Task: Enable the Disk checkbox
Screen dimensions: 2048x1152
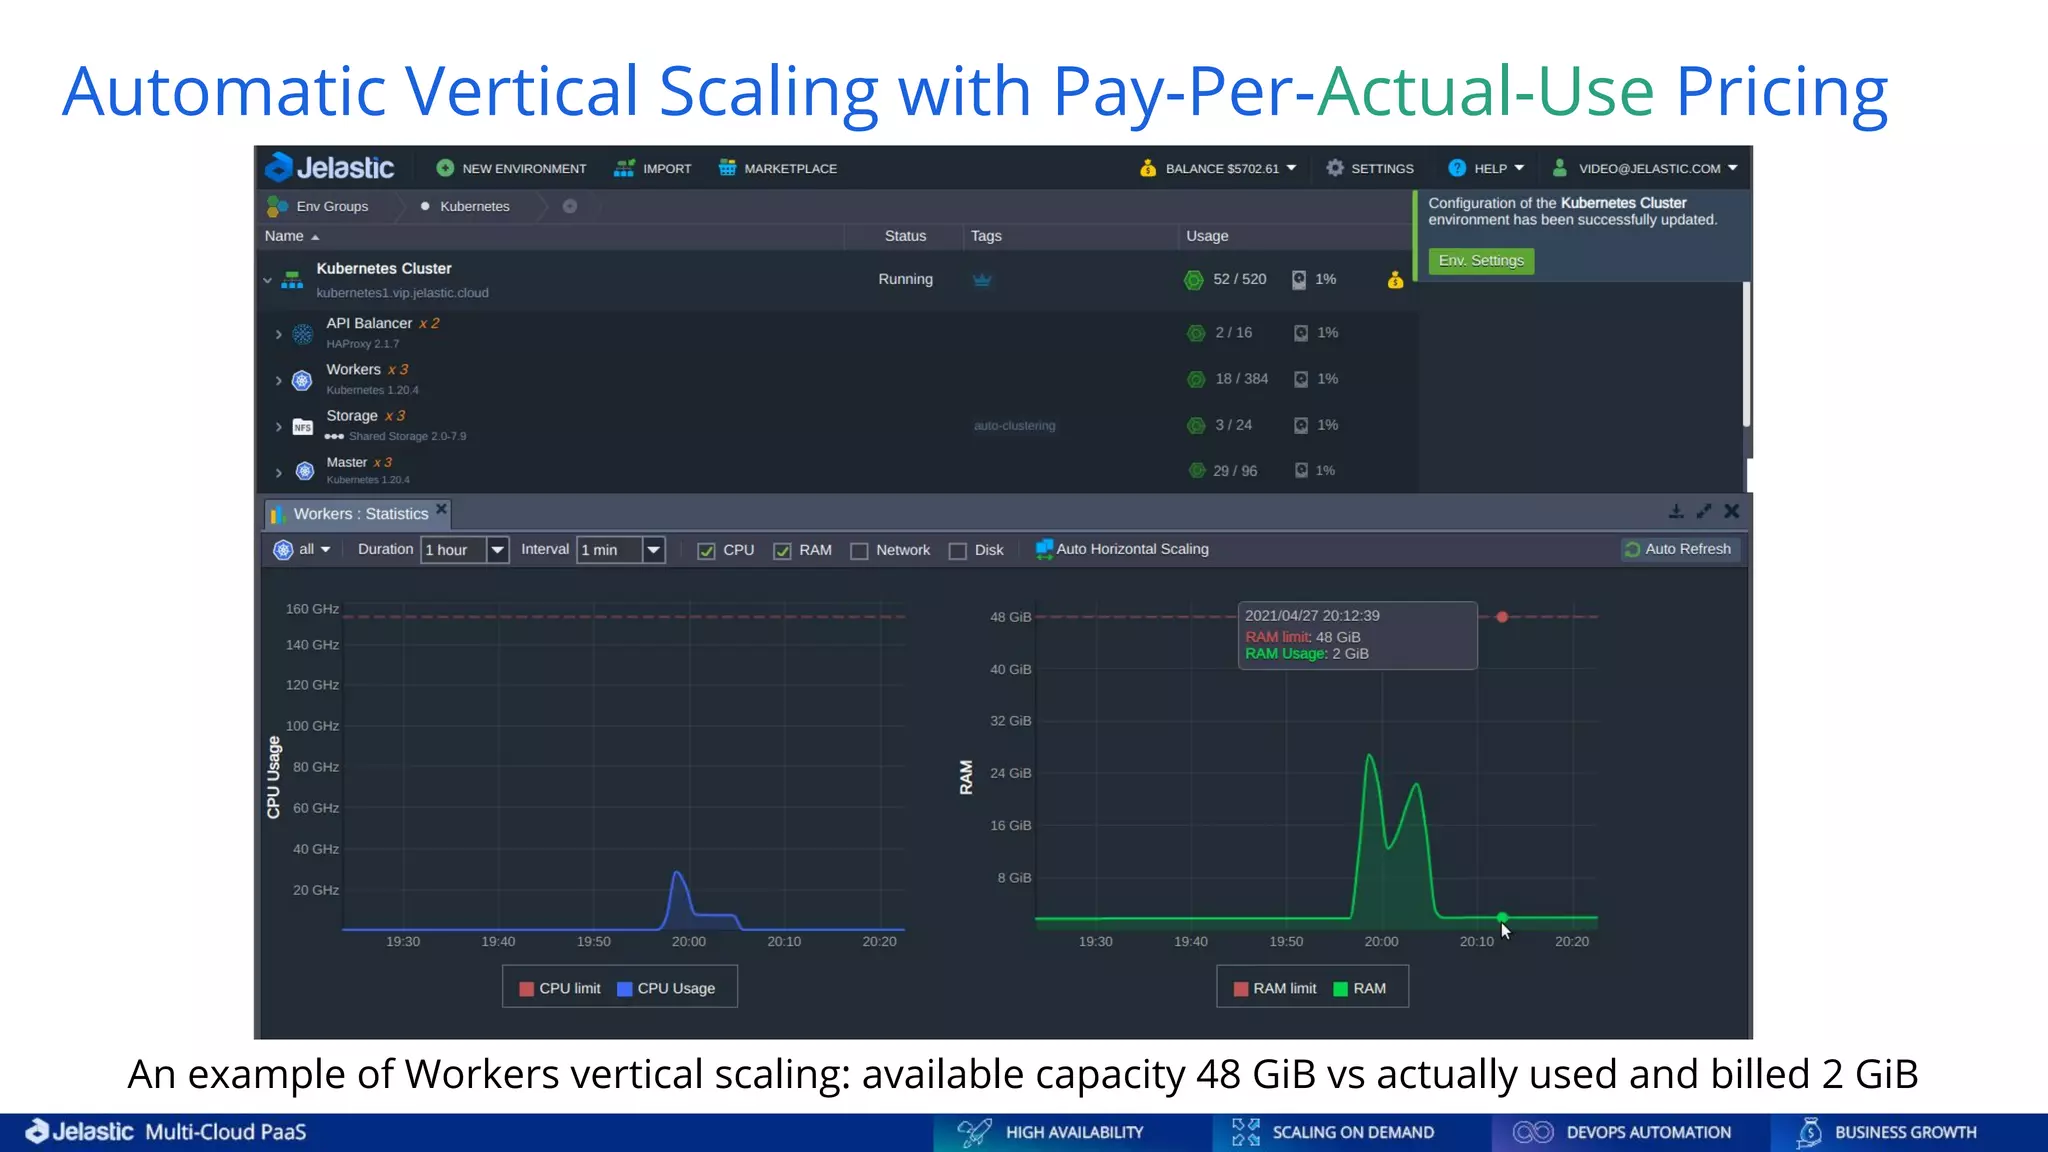Action: (x=958, y=551)
